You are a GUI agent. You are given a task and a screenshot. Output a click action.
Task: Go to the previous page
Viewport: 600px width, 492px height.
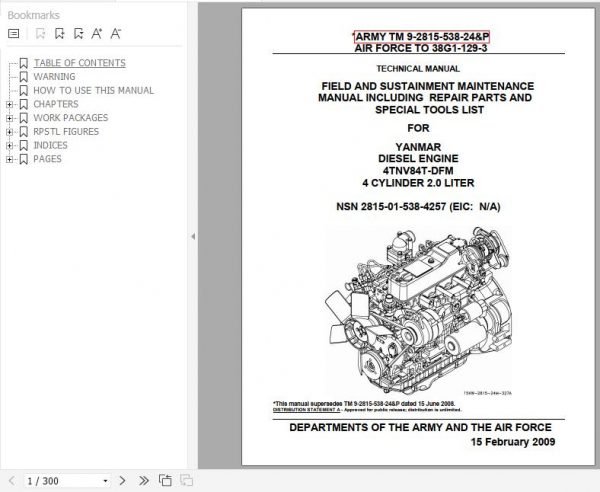click(x=12, y=481)
